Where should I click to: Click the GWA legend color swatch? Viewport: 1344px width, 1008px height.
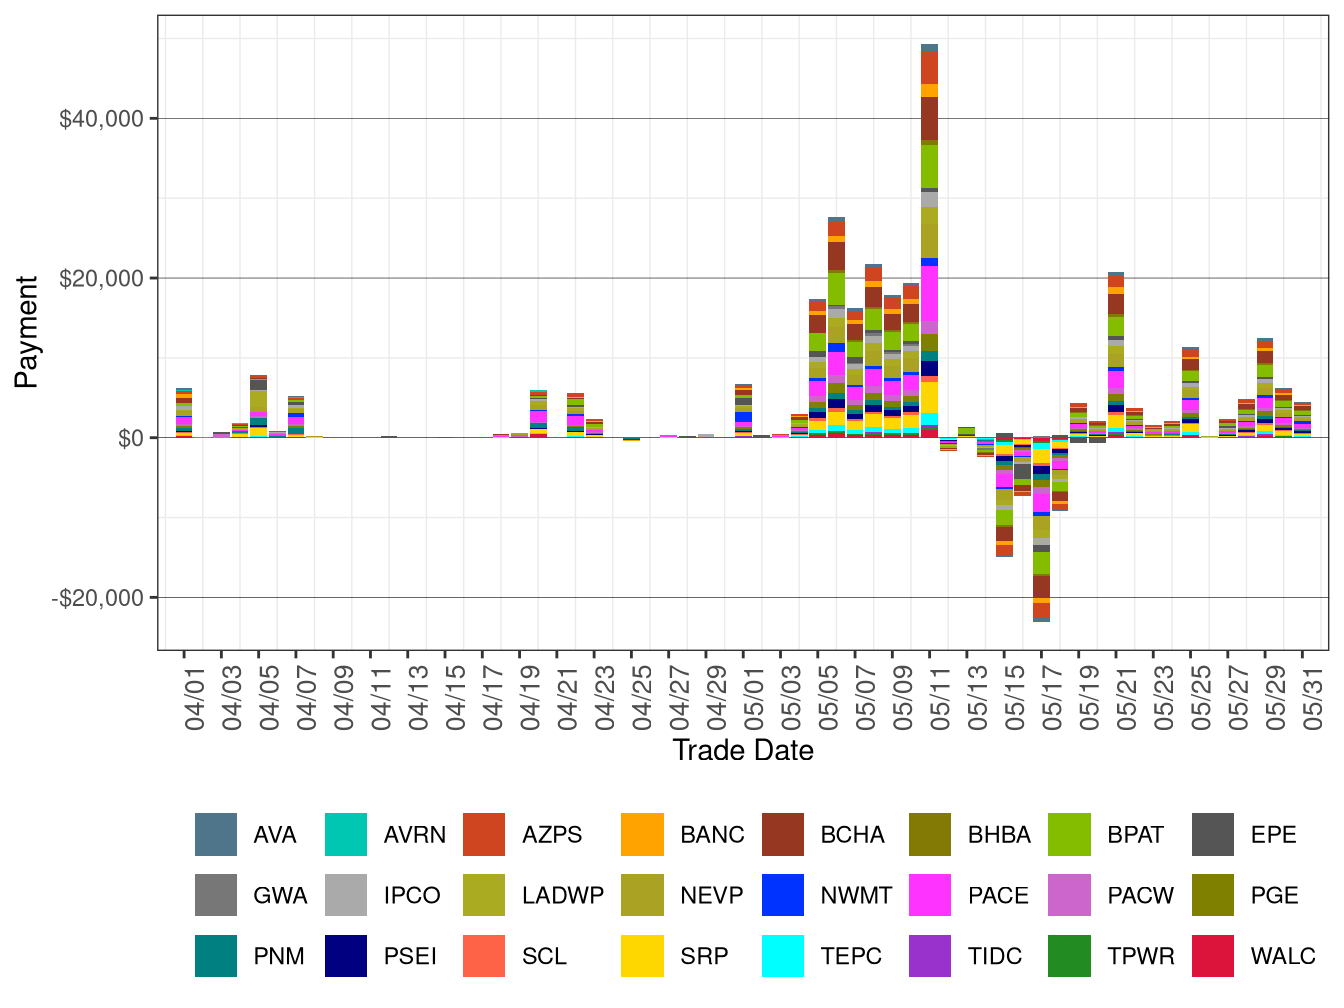(x=216, y=895)
